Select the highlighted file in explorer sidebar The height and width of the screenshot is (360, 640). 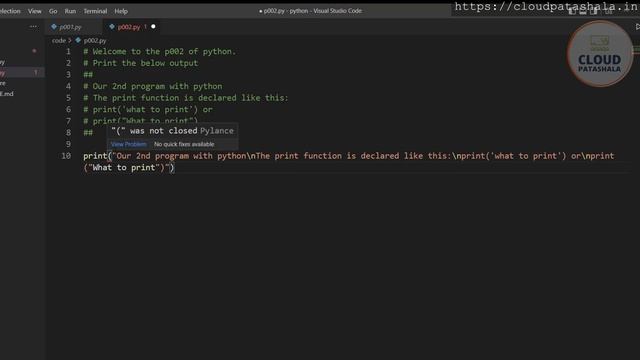(21, 73)
